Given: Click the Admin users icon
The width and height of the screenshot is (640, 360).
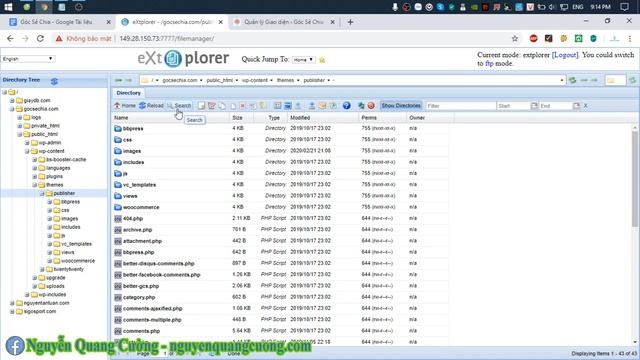Looking at the screenshot, I should (x=361, y=106).
